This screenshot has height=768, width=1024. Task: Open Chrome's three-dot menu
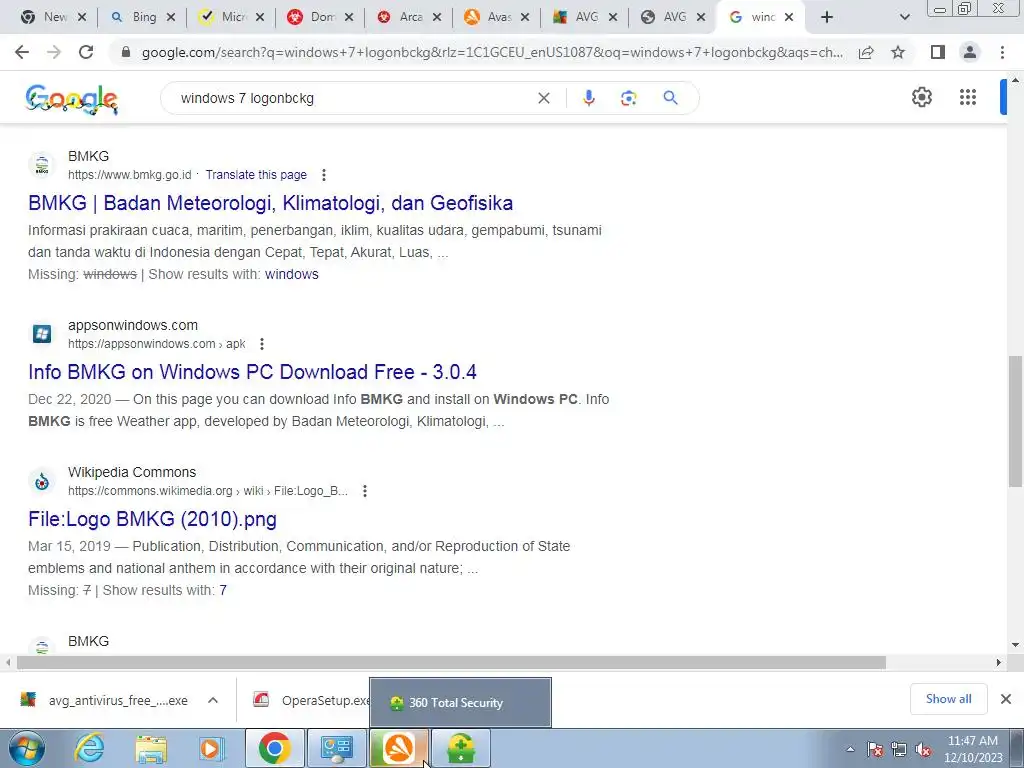click(1002, 52)
